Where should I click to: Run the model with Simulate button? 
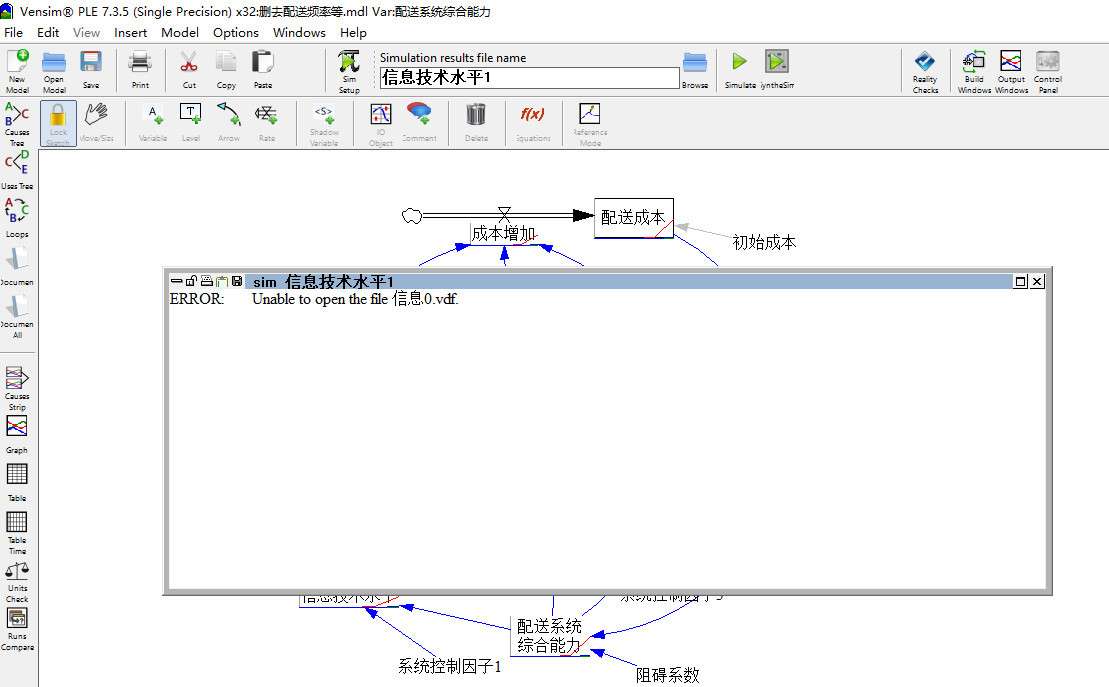[x=740, y=69]
